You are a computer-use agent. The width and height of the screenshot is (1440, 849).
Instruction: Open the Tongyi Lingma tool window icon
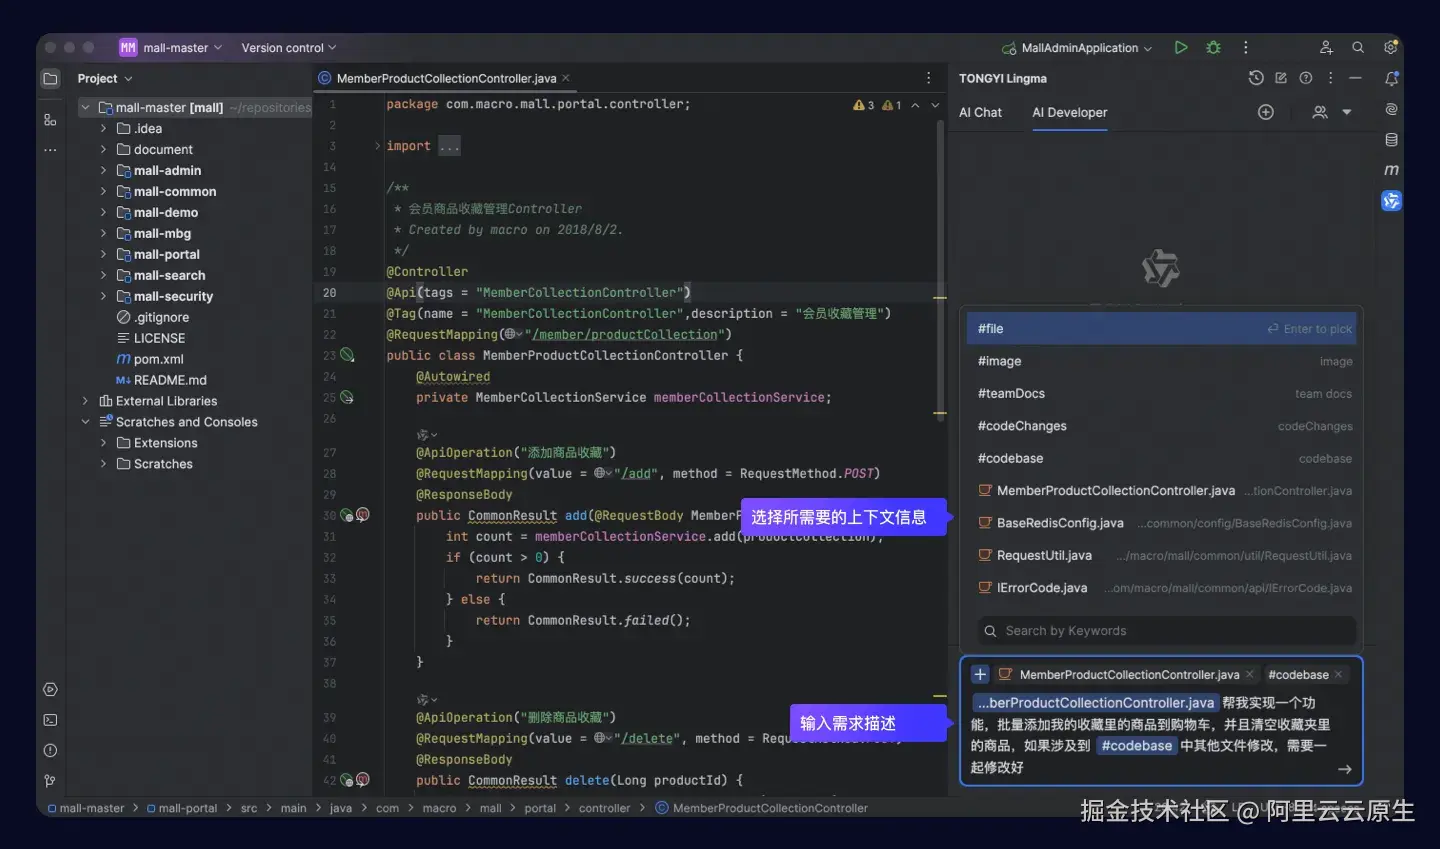(1391, 201)
